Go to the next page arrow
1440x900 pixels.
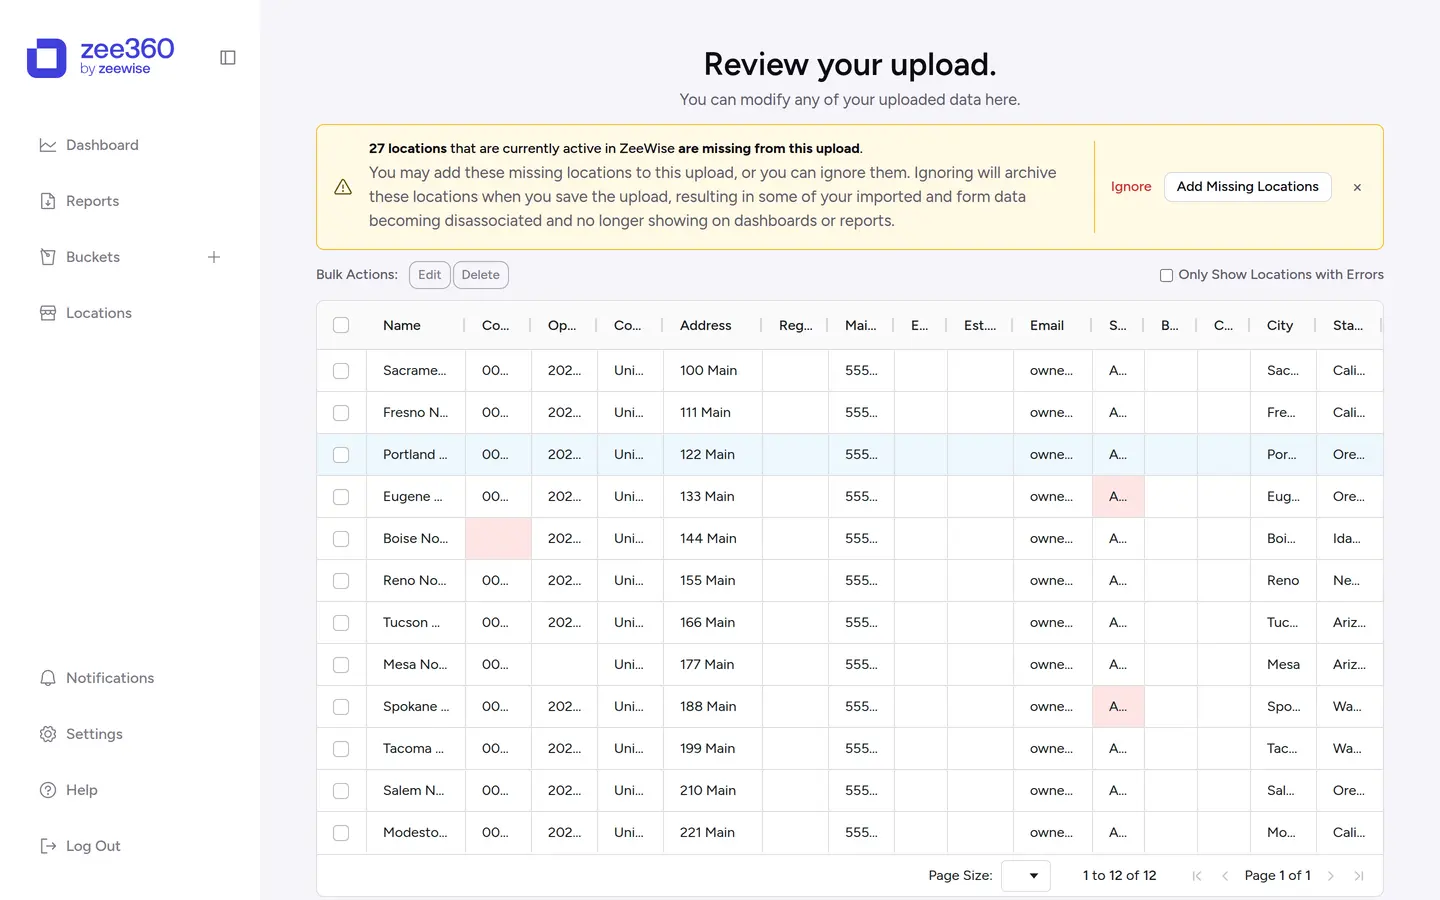(x=1331, y=876)
